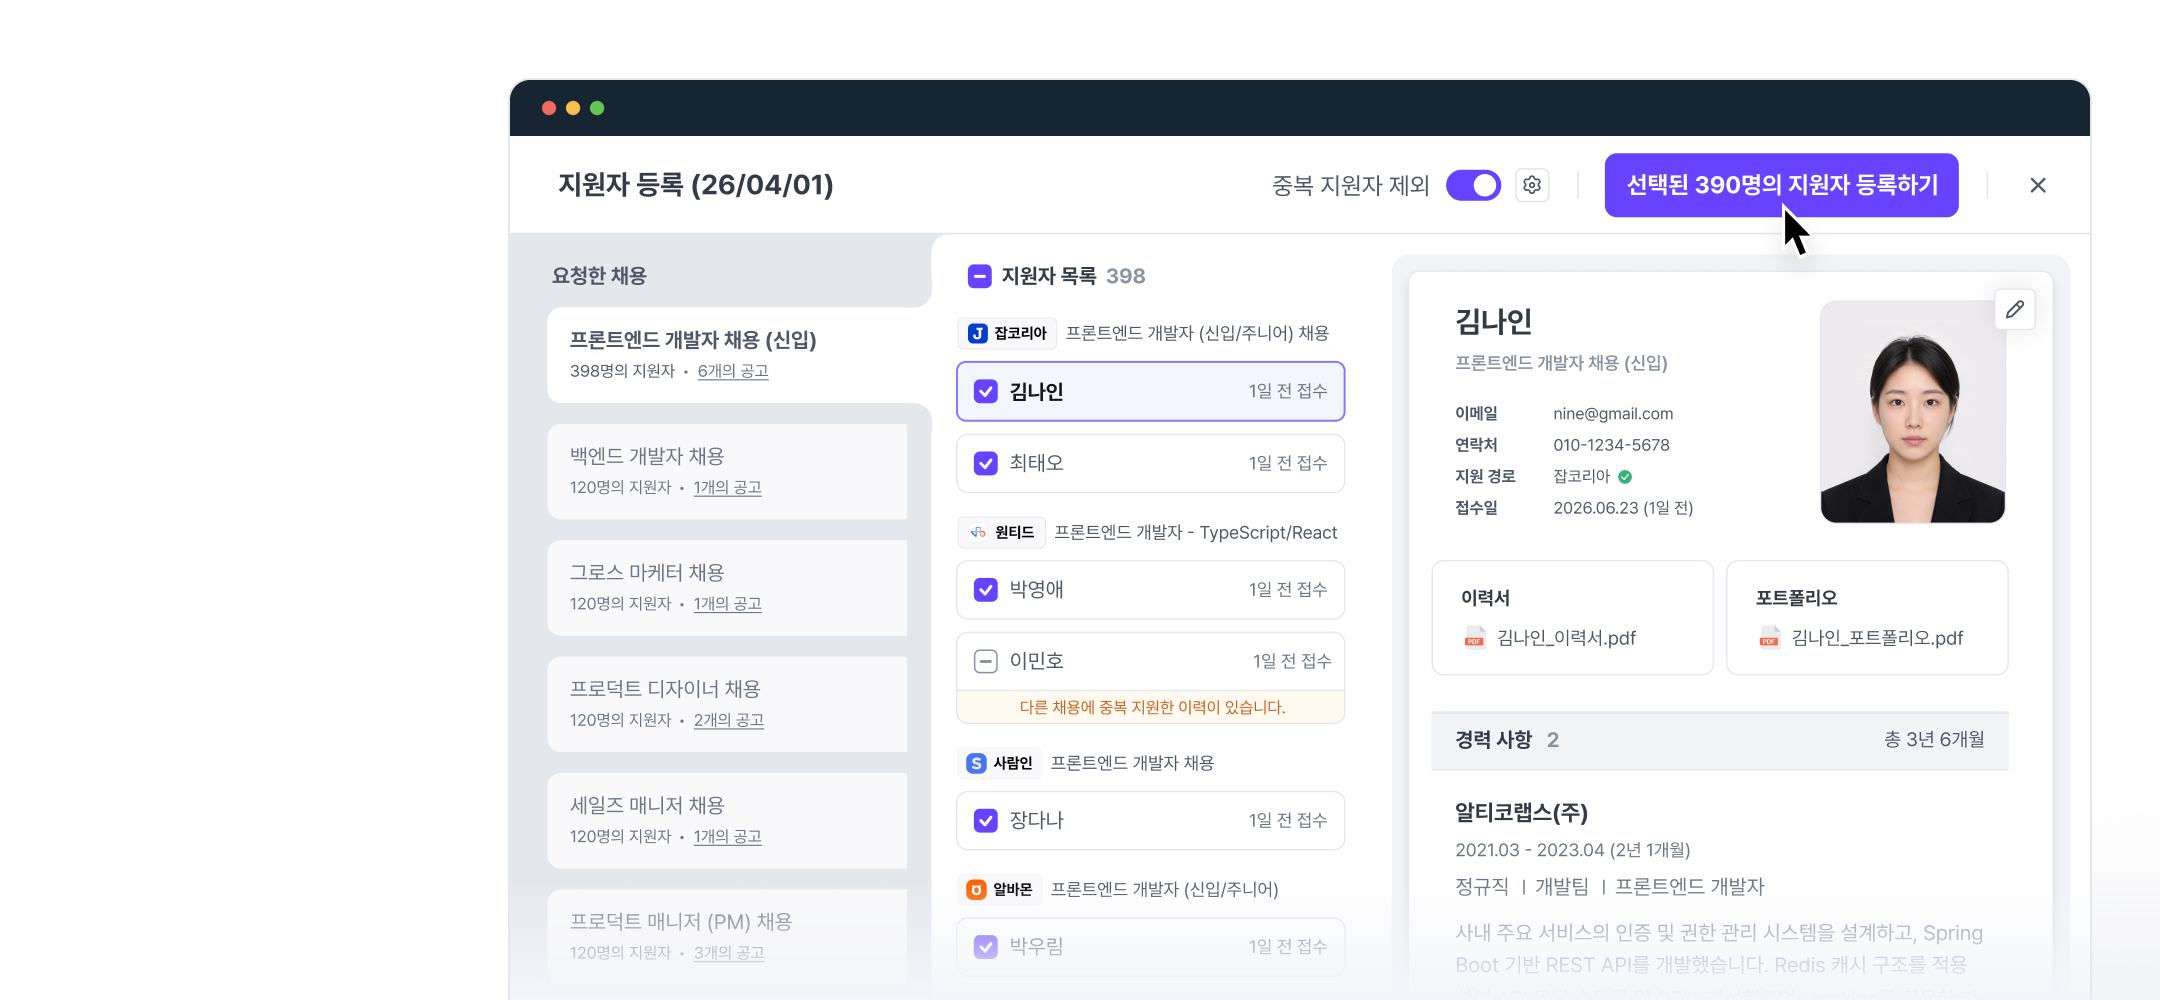Select 백엔드 개발자 채용 card
Screen dimensions: 2160x1000
click(x=727, y=471)
